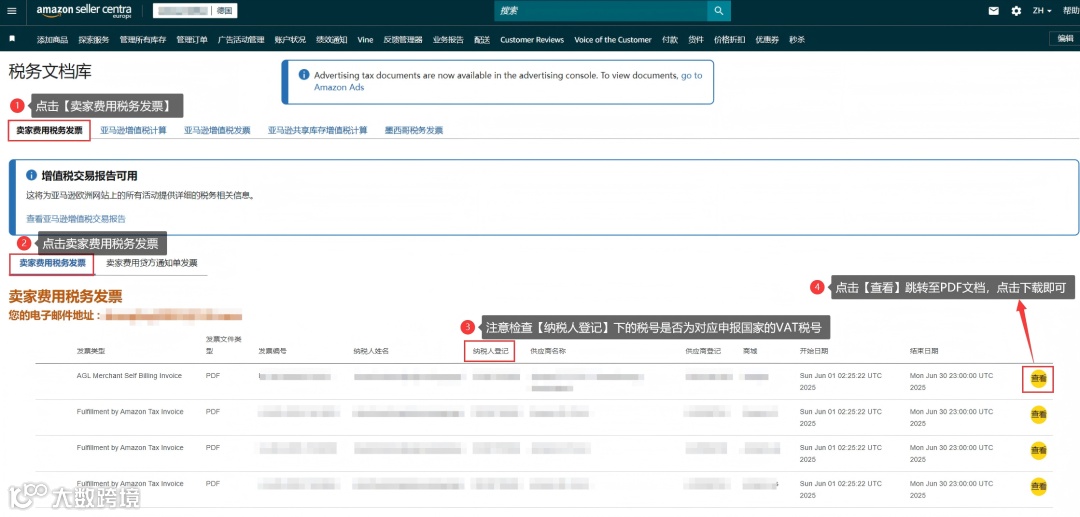Click the 开始日期 column header

tap(813, 351)
